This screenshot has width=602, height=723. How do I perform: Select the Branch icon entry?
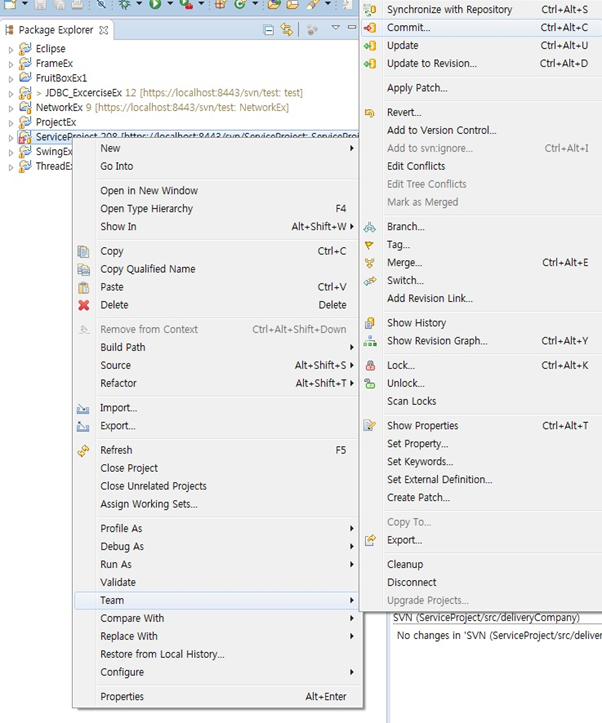tap(370, 227)
